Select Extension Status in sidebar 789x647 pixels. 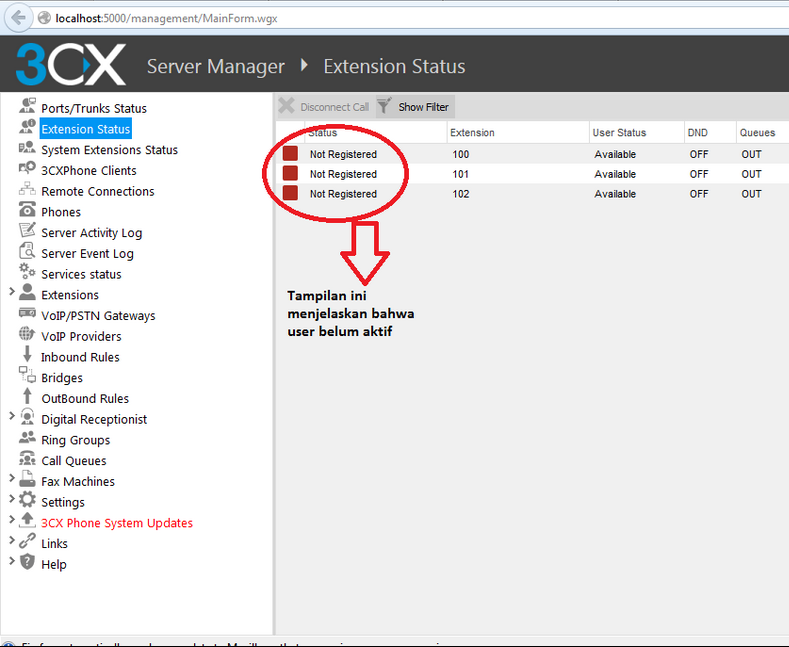[x=86, y=129]
